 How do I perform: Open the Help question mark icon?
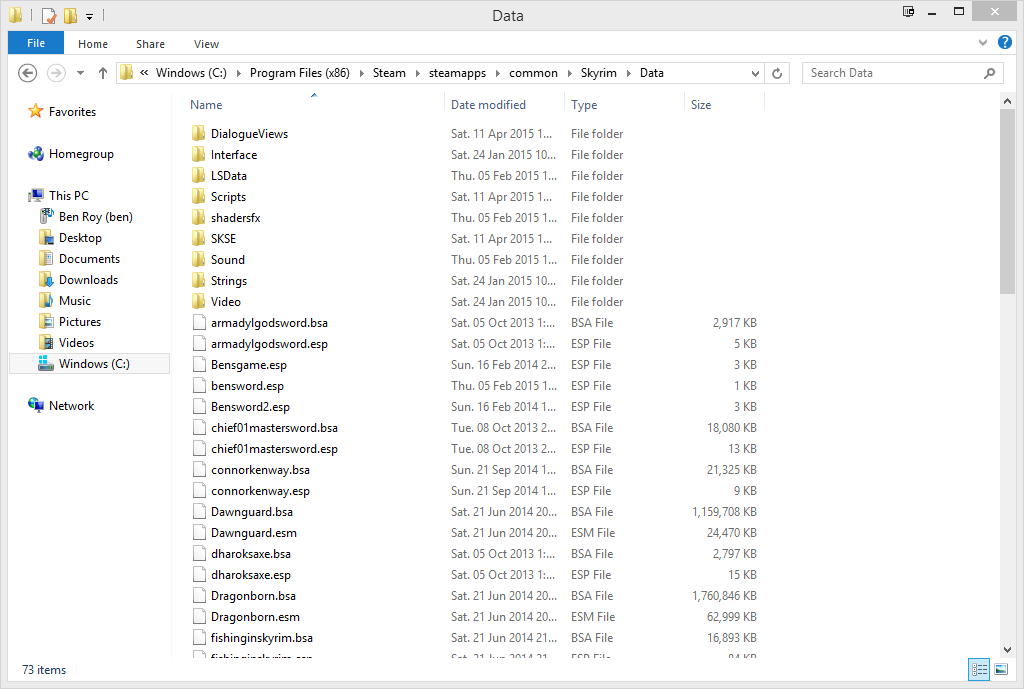pyautogui.click(x=1005, y=43)
